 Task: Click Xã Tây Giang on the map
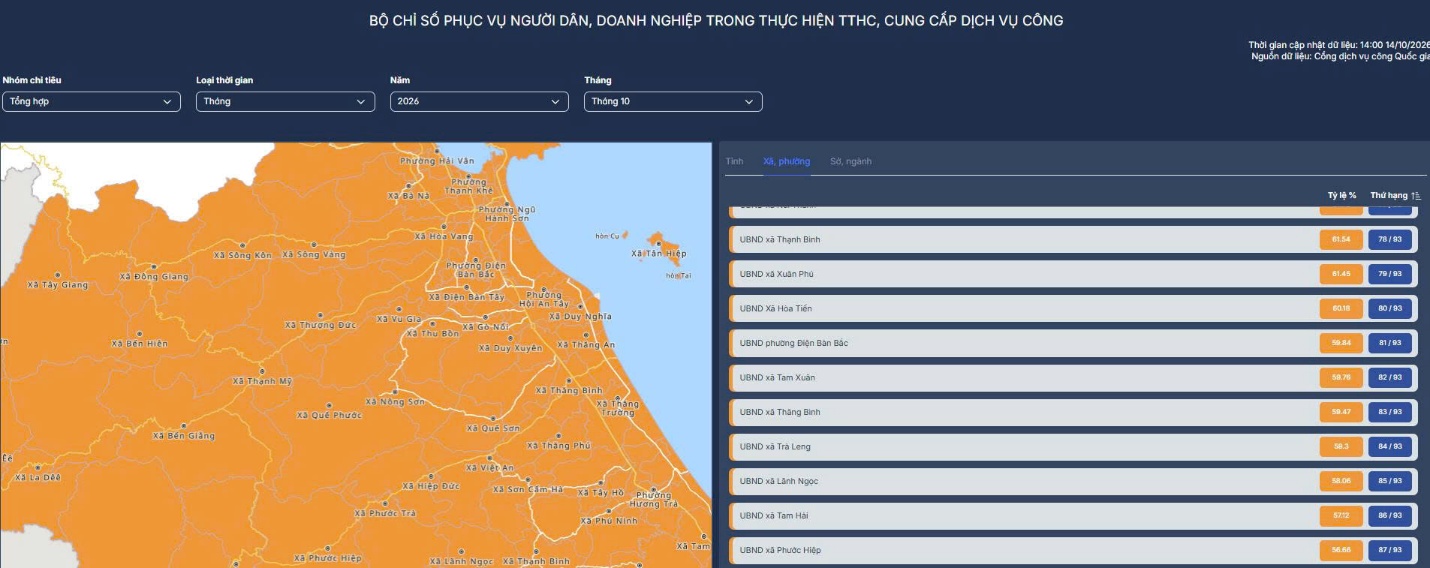58,285
